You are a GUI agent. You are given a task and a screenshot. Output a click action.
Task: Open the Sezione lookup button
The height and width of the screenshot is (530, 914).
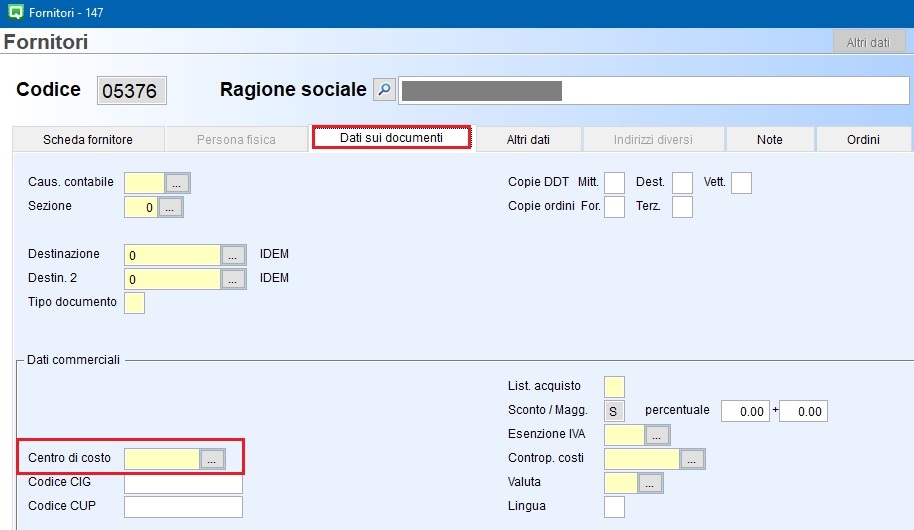[x=171, y=207]
